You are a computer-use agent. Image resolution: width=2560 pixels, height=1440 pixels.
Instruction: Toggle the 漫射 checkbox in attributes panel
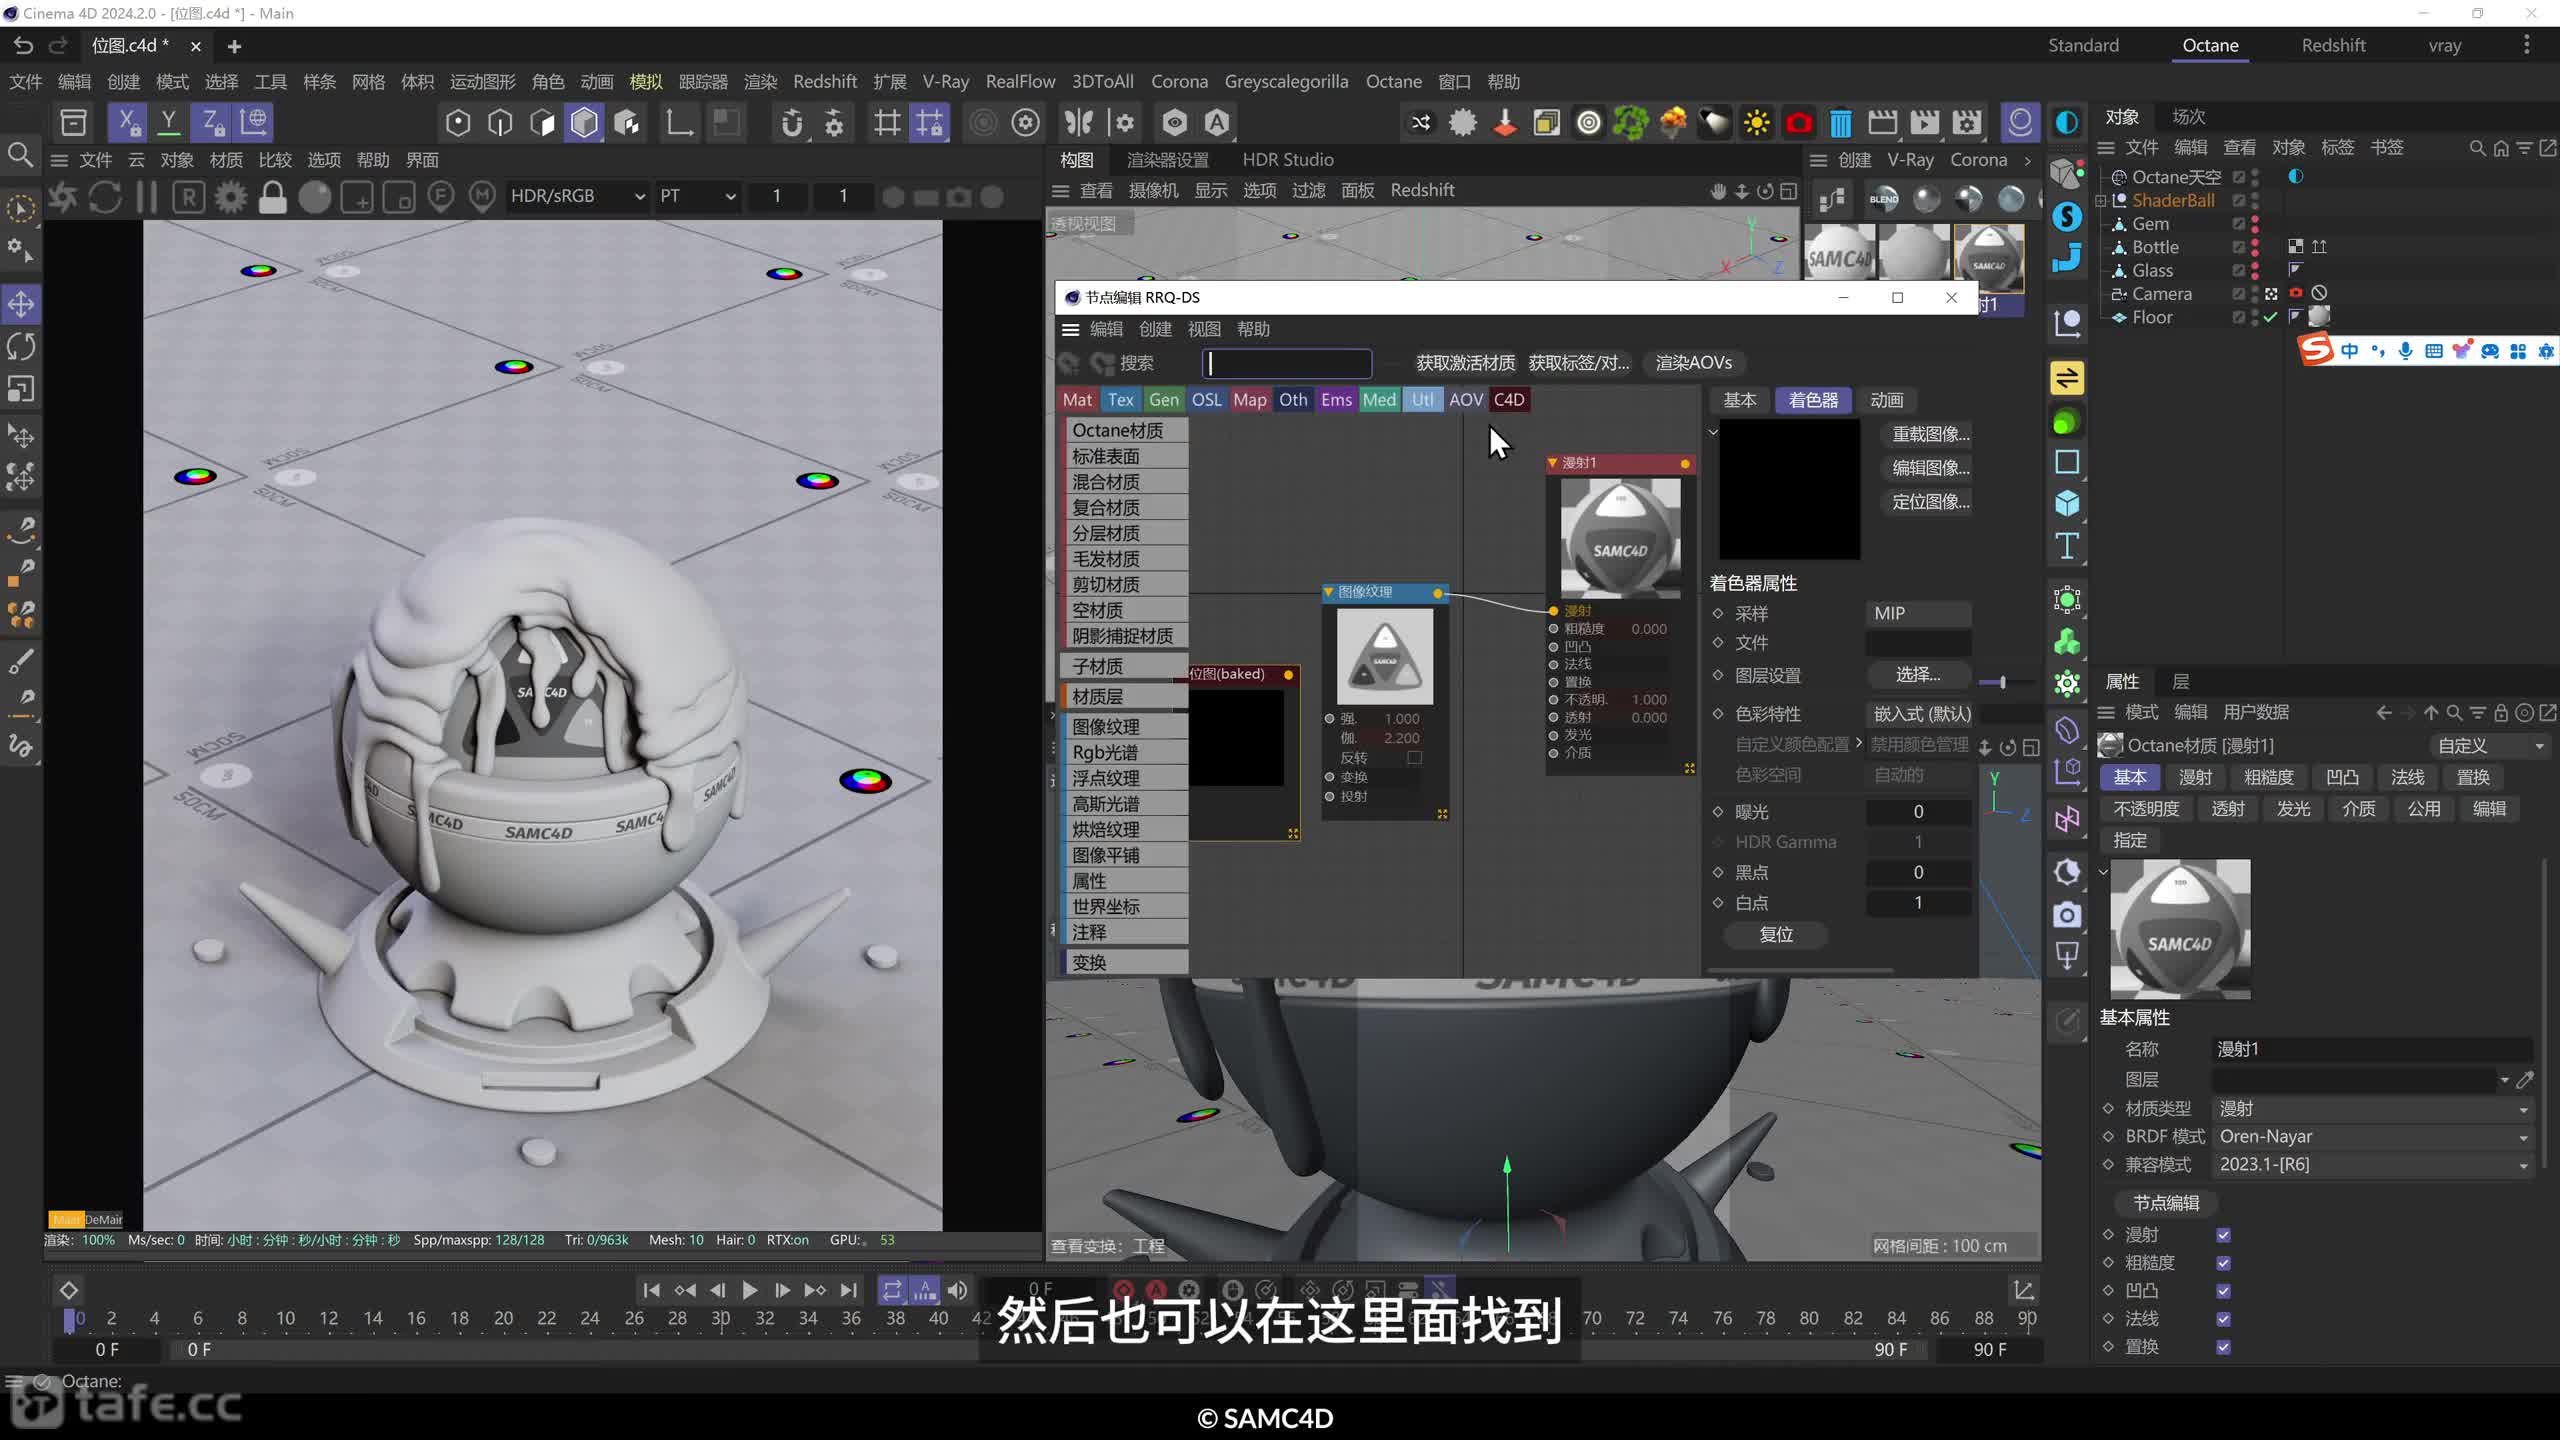point(2223,1235)
